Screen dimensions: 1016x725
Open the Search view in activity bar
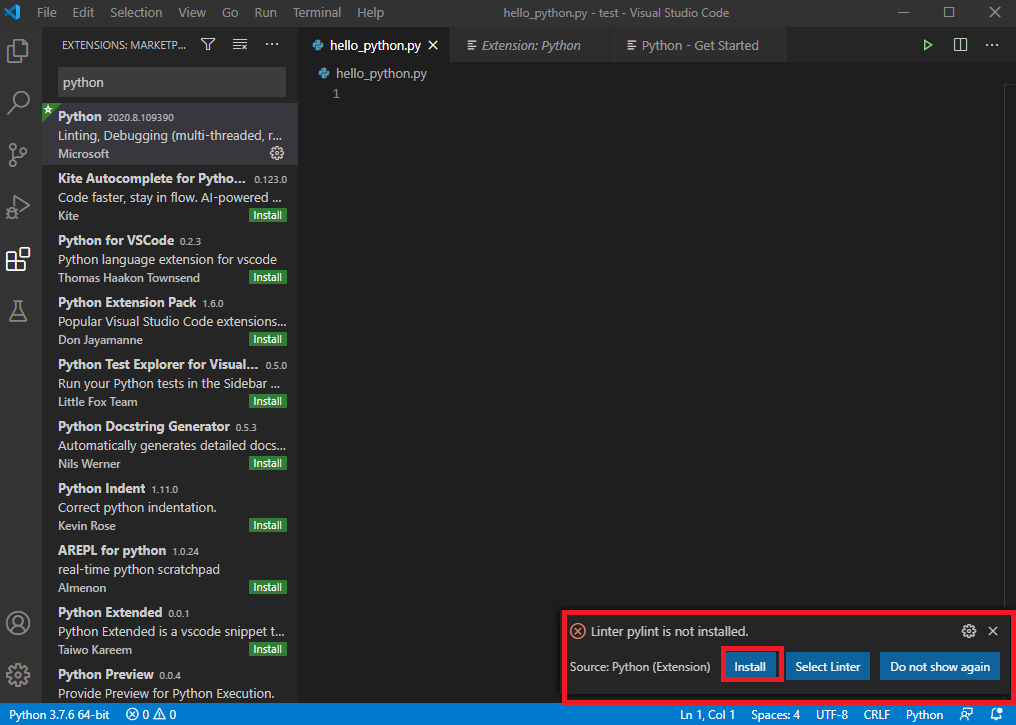[x=18, y=102]
